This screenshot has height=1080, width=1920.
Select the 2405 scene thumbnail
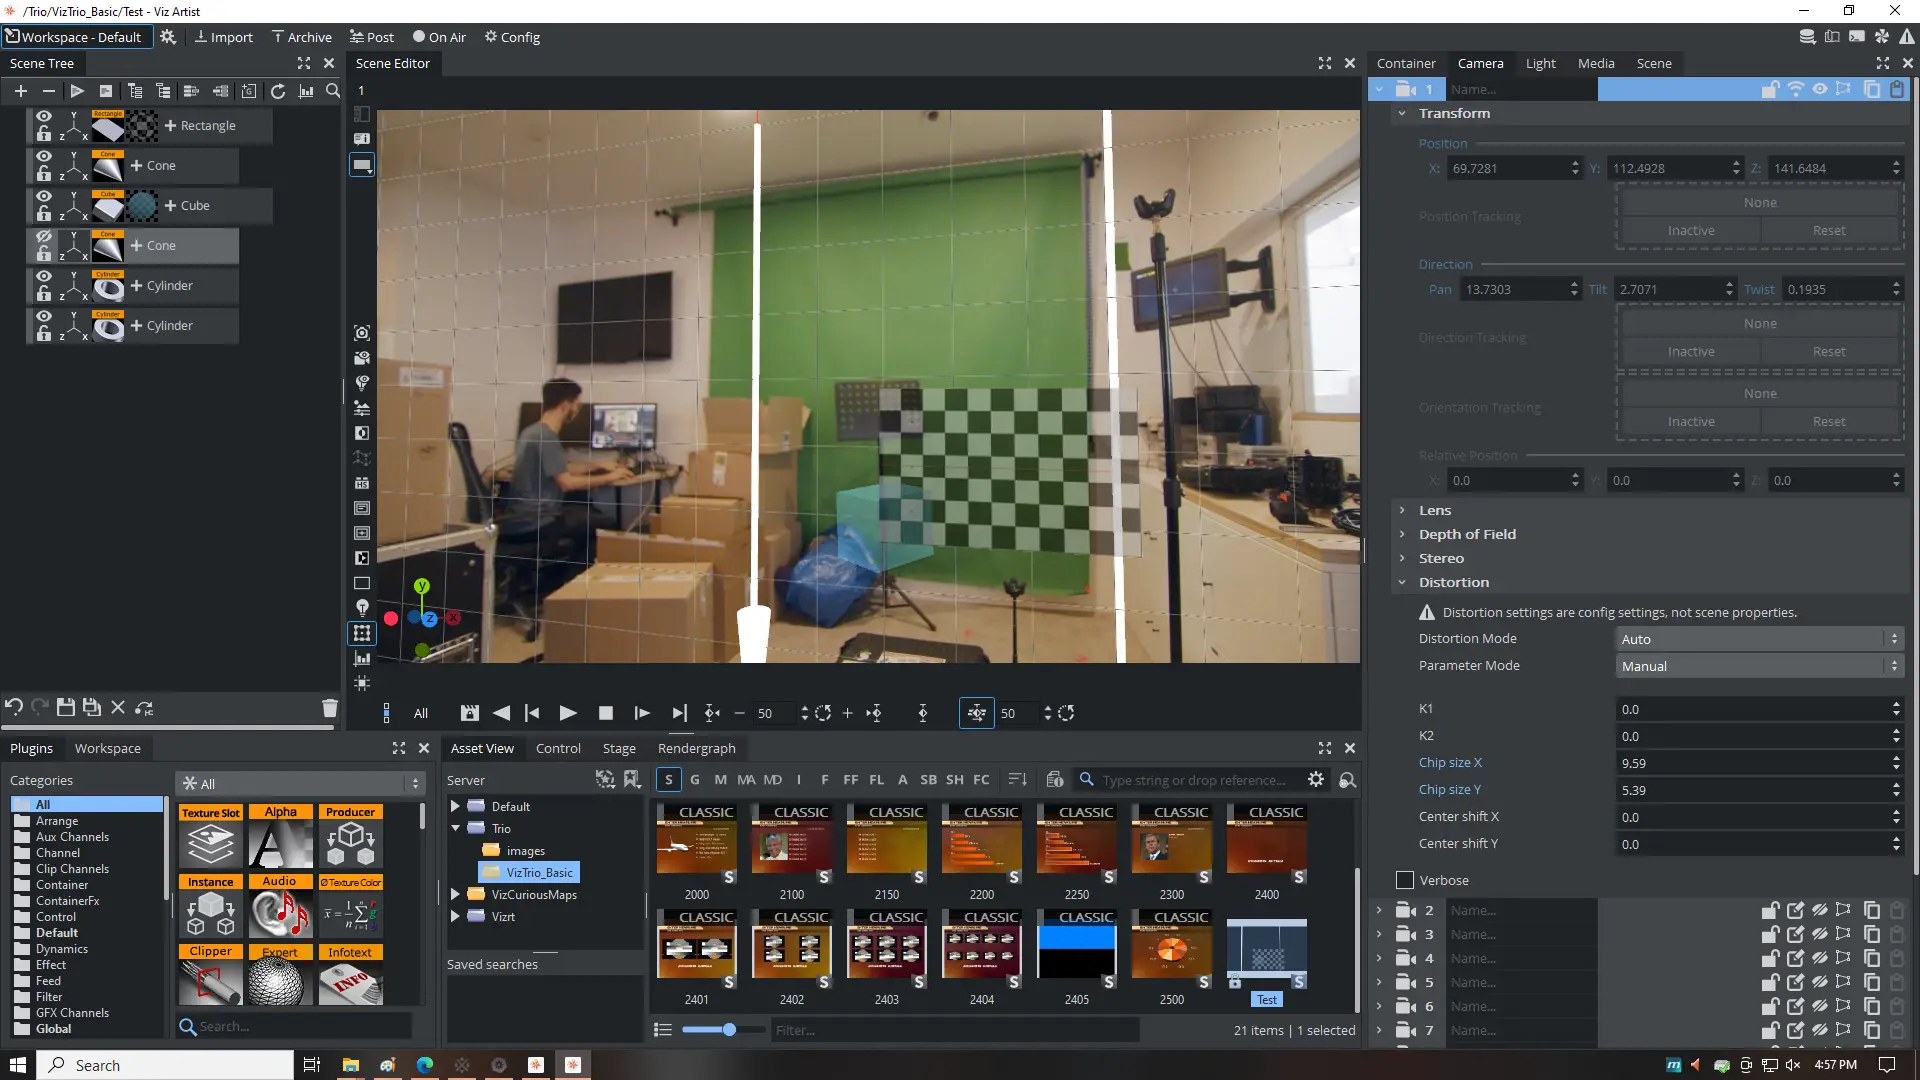click(1076, 946)
